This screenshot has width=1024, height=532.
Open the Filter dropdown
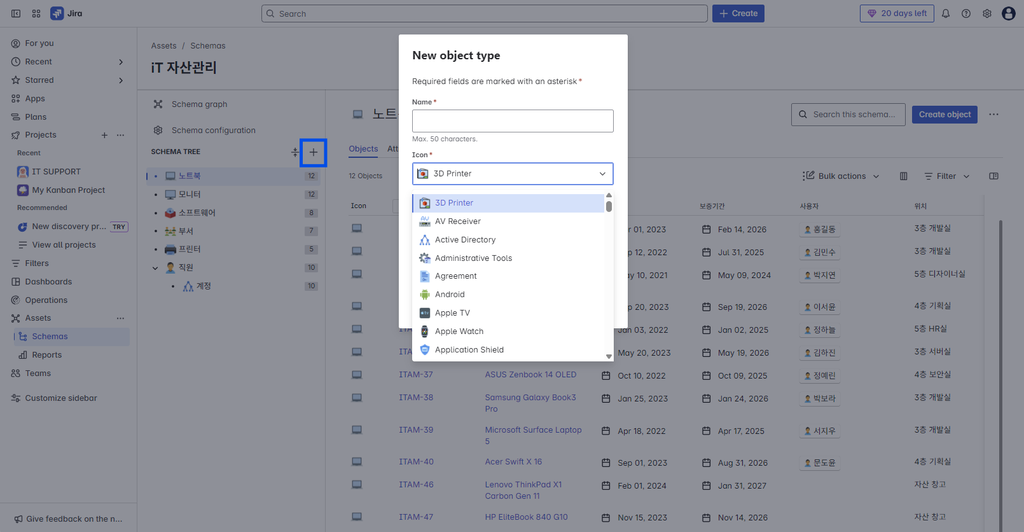coord(947,176)
